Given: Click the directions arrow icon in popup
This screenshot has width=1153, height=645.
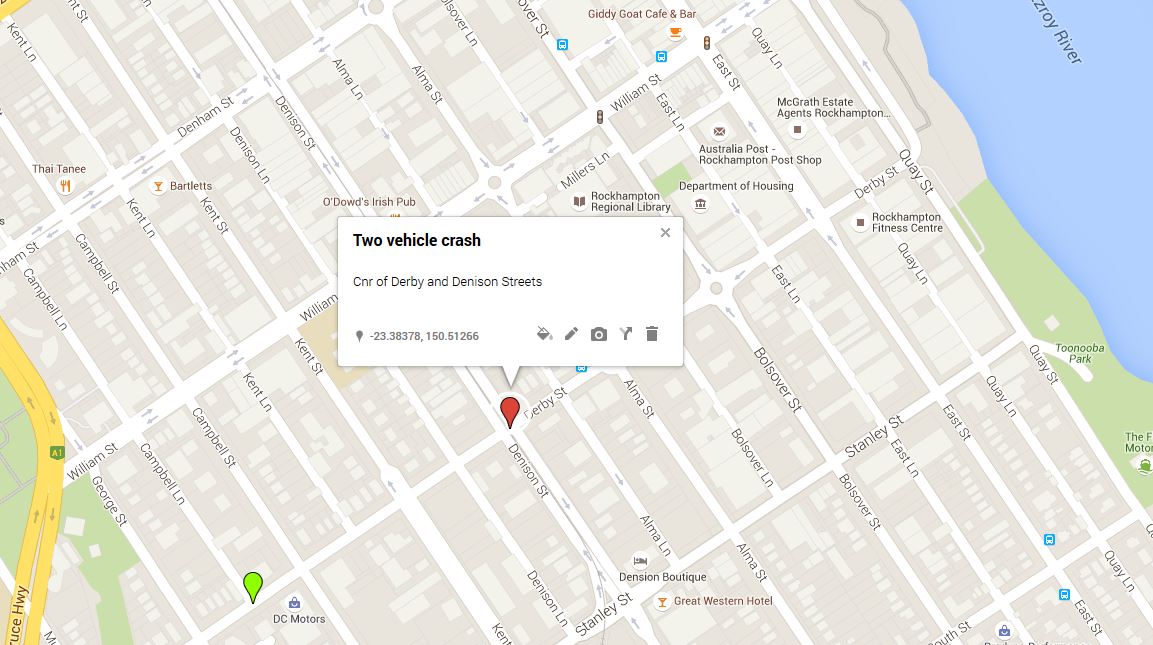Looking at the screenshot, I should point(626,334).
